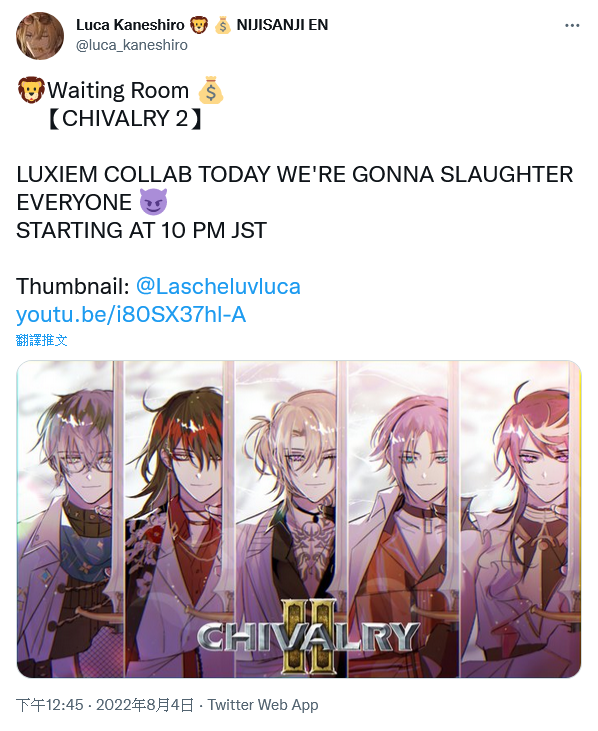
Task: Visit the @Lascheluvluca mention
Action: coord(218,286)
